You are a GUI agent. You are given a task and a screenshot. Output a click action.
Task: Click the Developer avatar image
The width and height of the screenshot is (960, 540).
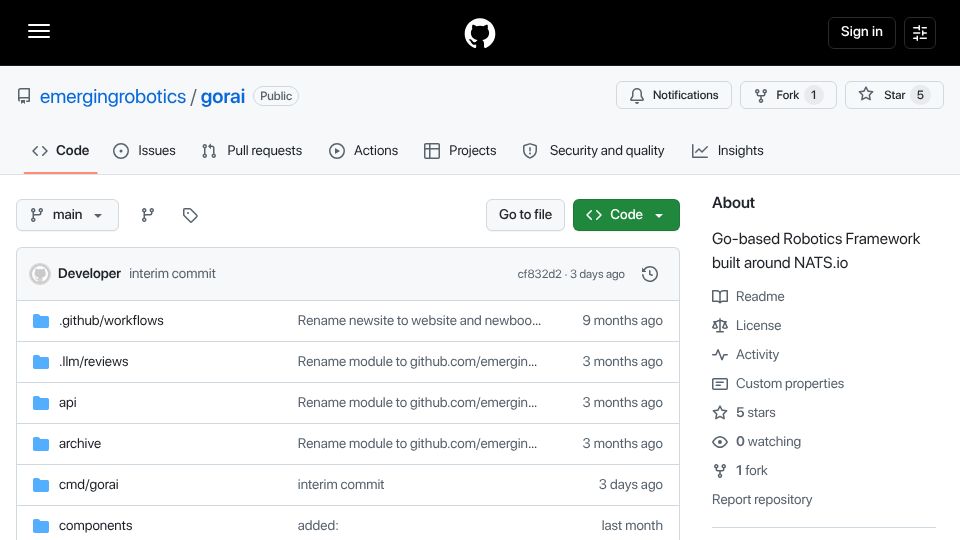point(40,274)
